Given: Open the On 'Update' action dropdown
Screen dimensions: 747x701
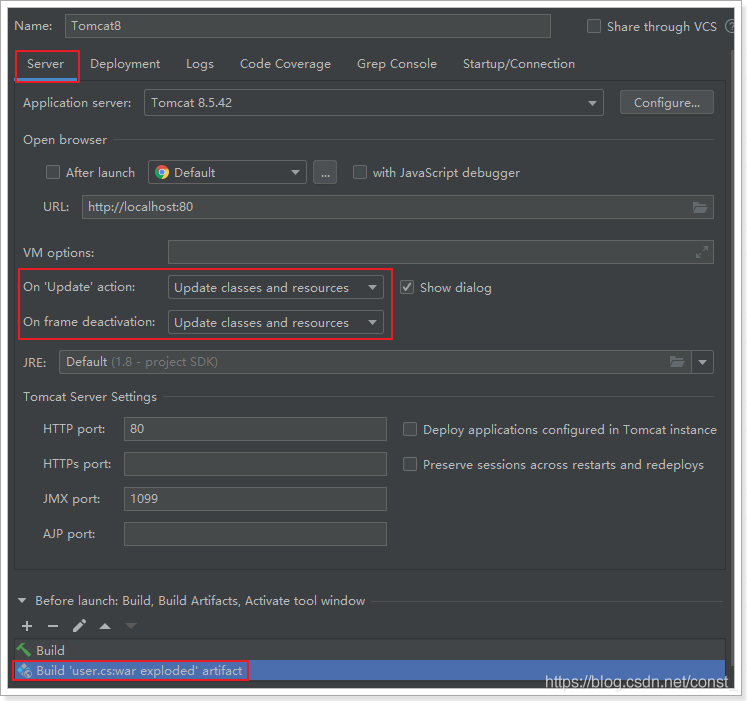Looking at the screenshot, I should [x=276, y=287].
